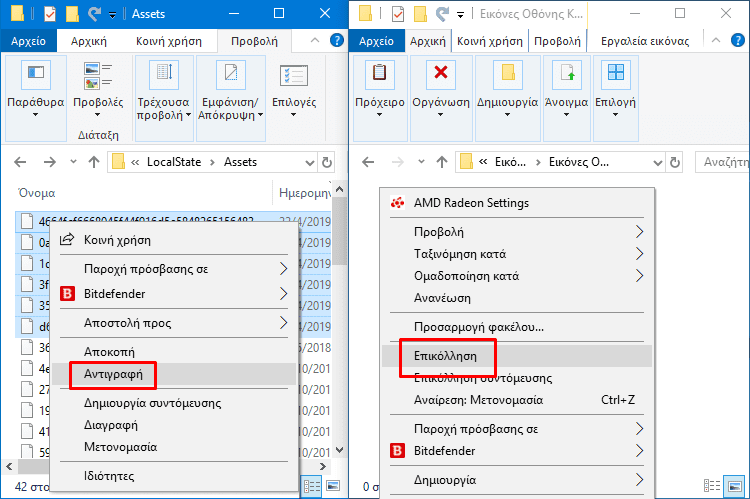Select Αντιγραφή in the context menu

[113, 373]
